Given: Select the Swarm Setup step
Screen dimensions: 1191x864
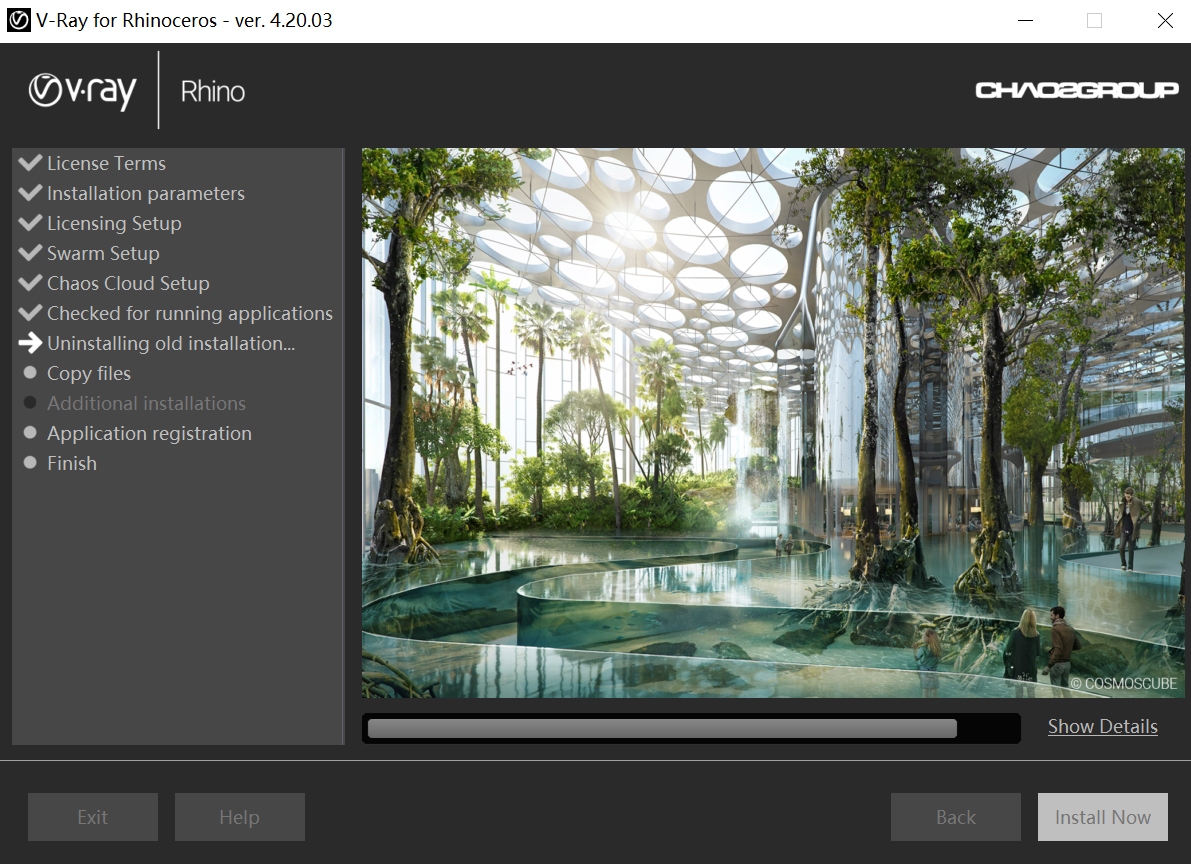Looking at the screenshot, I should click(x=103, y=253).
